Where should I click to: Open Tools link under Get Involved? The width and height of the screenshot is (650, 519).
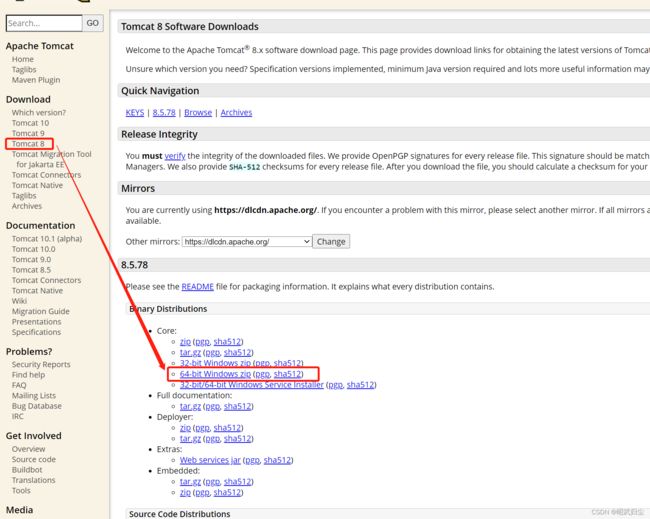[x=21, y=490]
